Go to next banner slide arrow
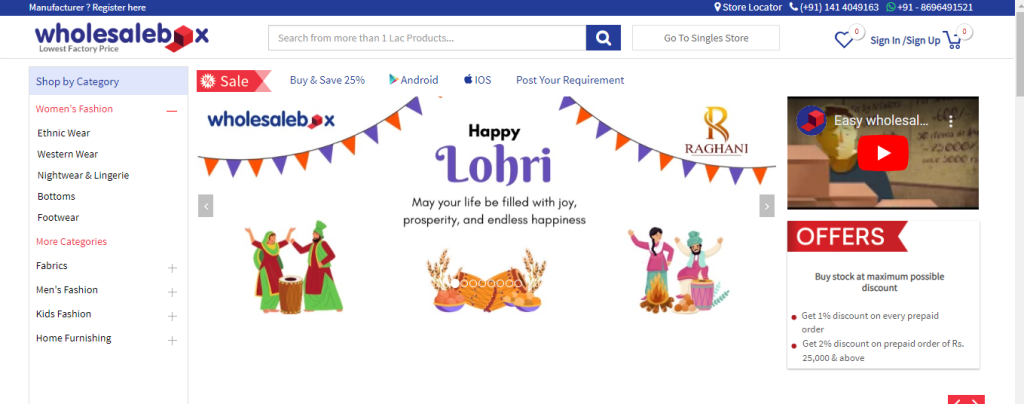Screen dimensions: 1024x404 (x=767, y=206)
